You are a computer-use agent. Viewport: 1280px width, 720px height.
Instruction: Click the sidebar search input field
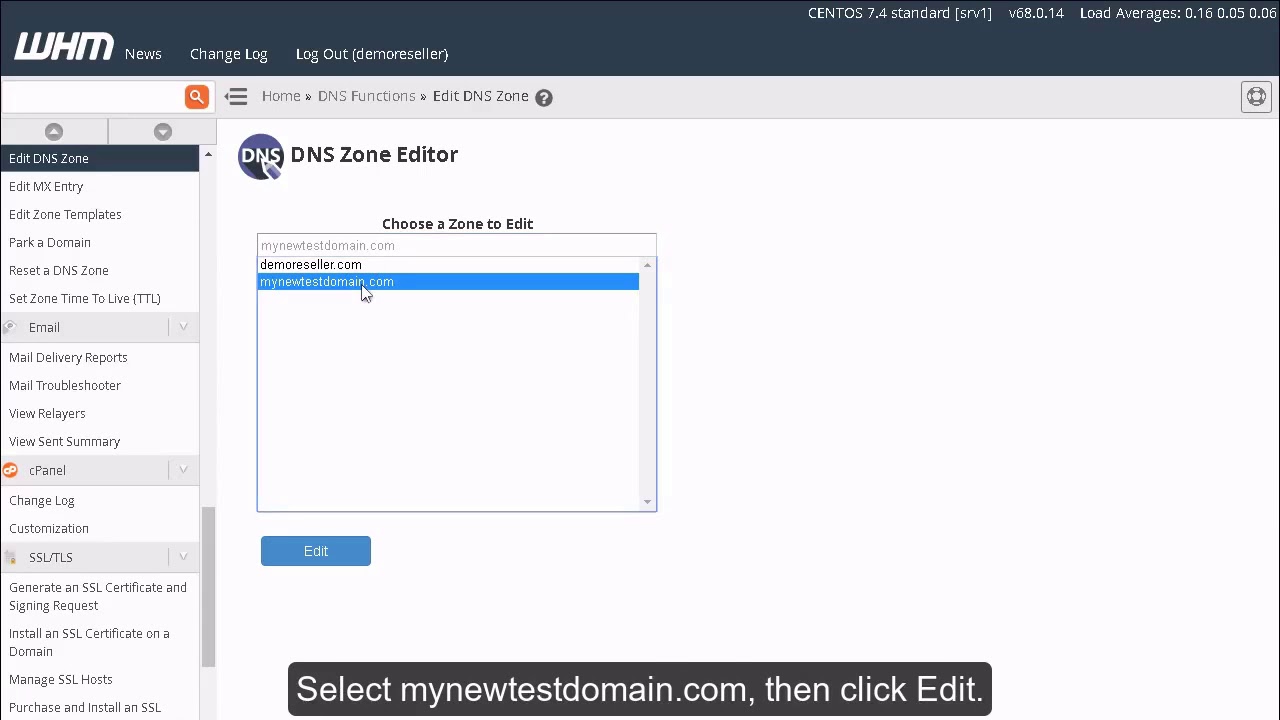pyautogui.click(x=92, y=97)
